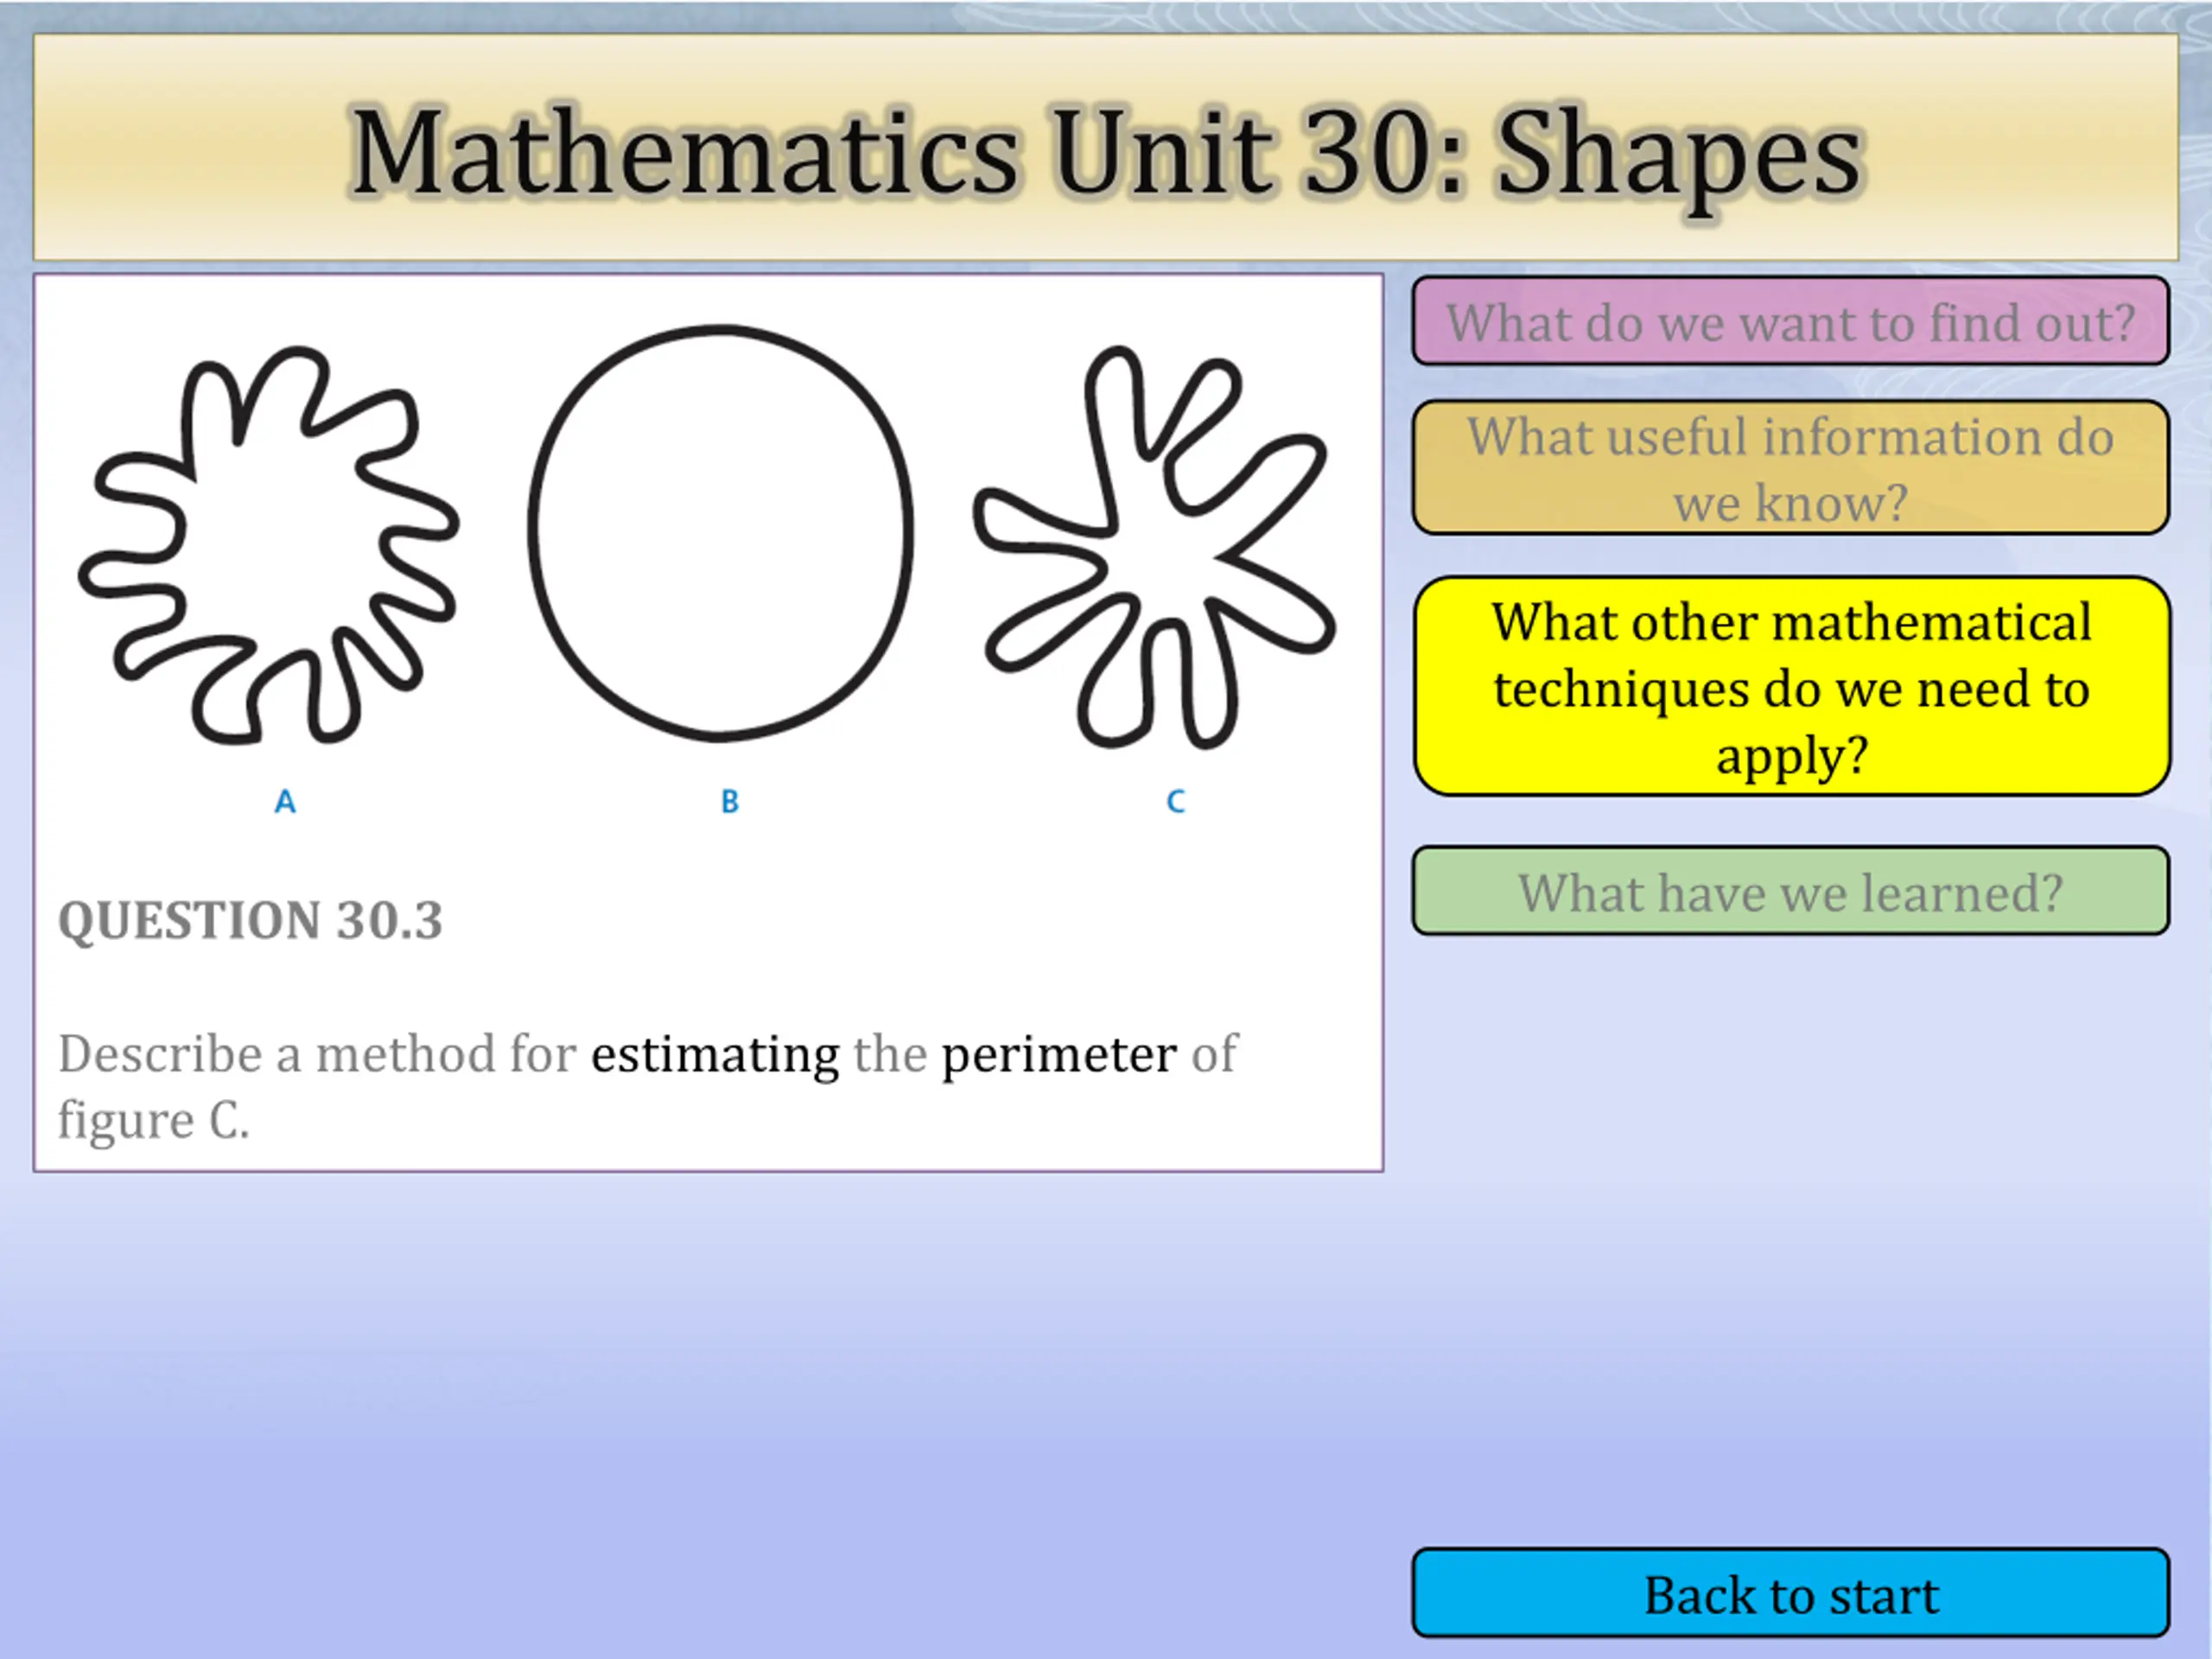Click the round shape figure B

[x=720, y=533]
